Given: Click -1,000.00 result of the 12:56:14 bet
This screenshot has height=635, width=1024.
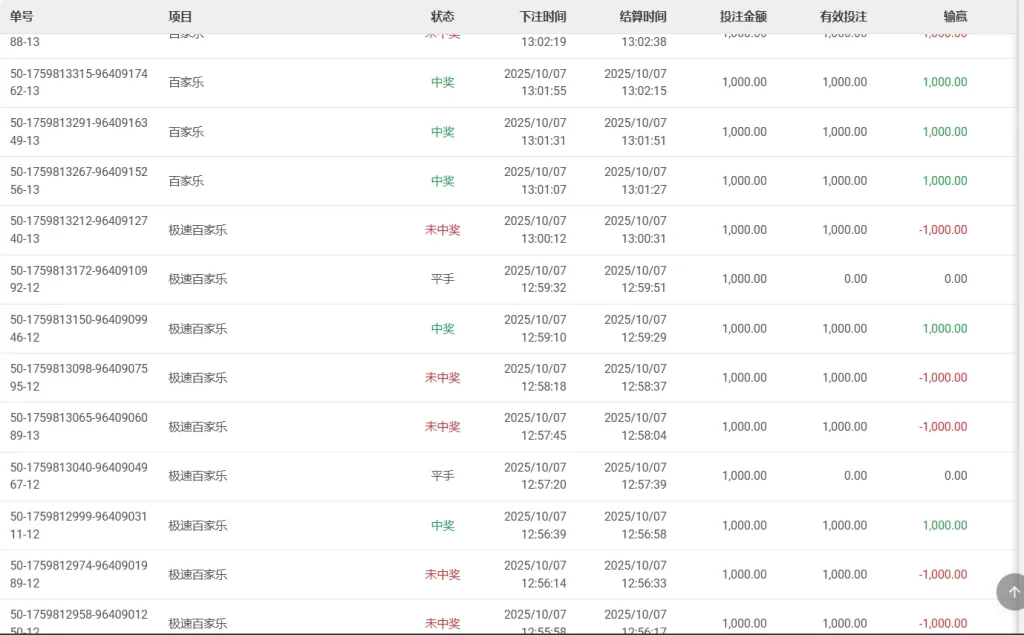Looking at the screenshot, I should click(x=943, y=574).
